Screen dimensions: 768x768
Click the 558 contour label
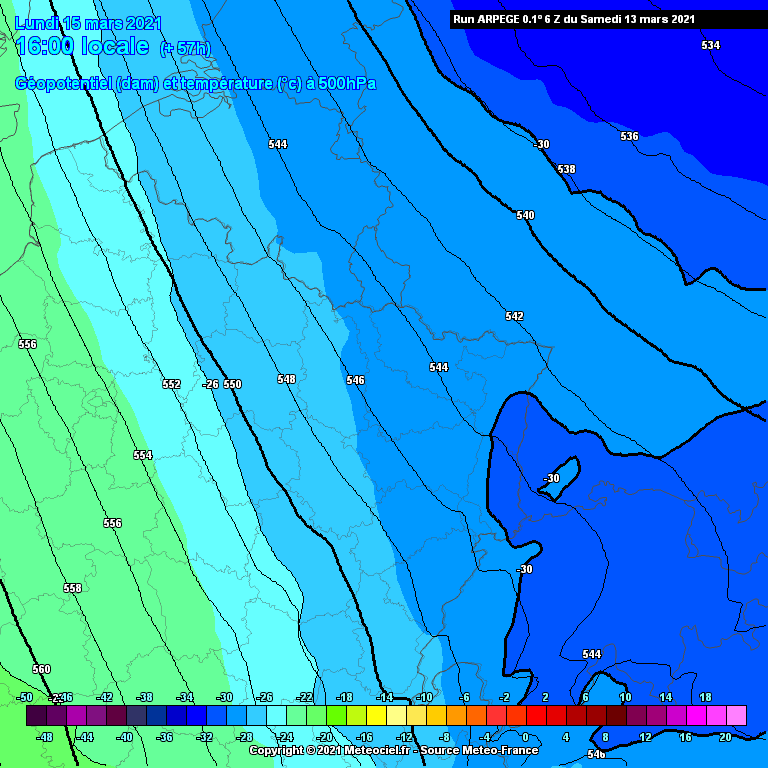tap(72, 588)
